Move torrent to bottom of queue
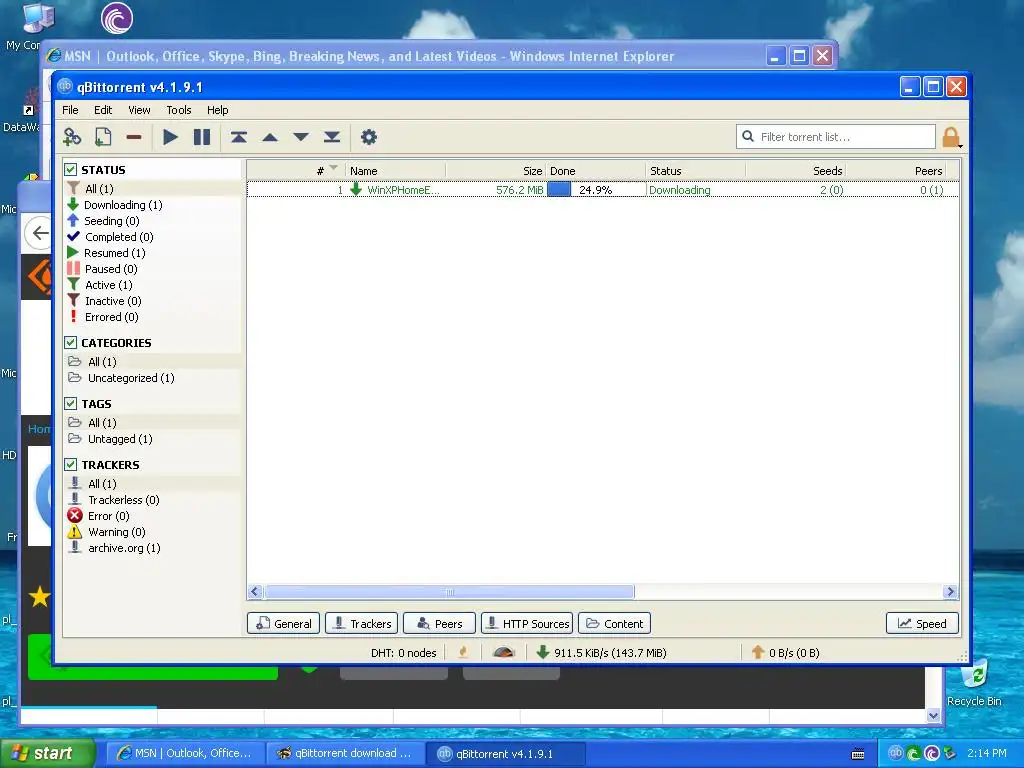The width and height of the screenshot is (1024, 768). pos(332,137)
